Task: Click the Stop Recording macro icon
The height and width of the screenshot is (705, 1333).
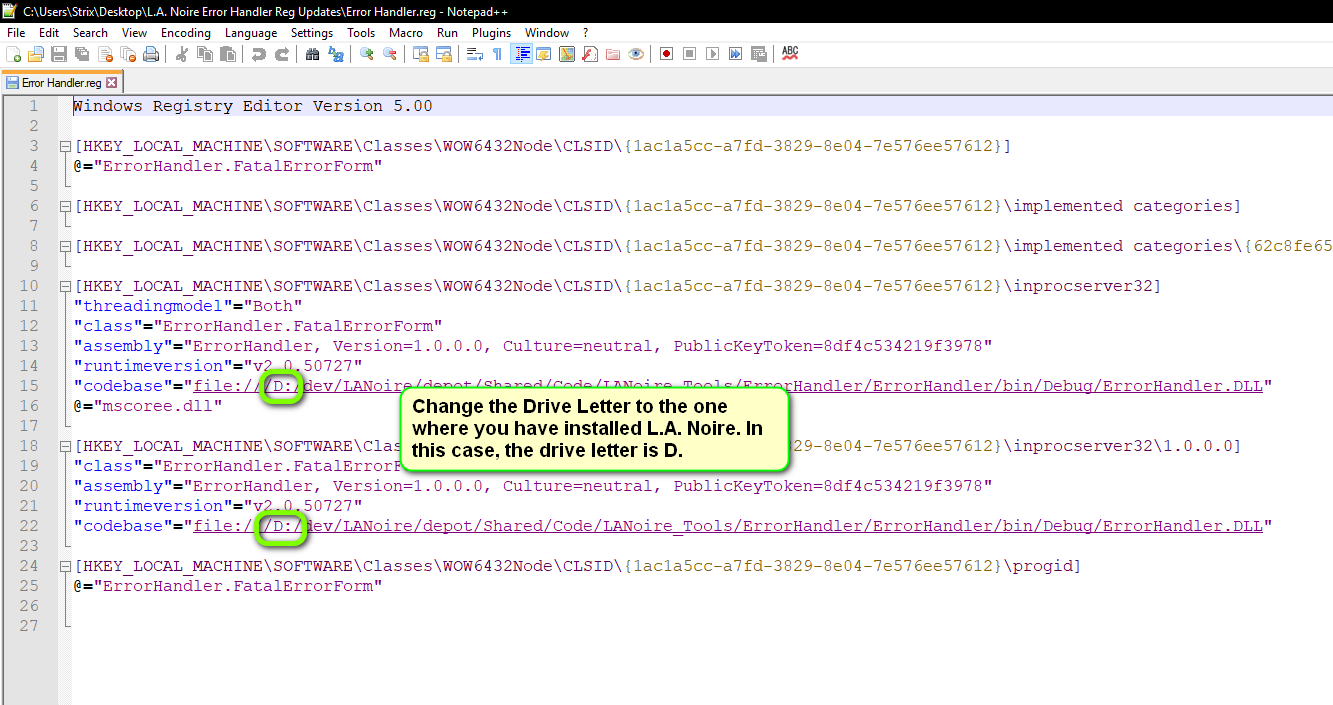Action: (689, 54)
